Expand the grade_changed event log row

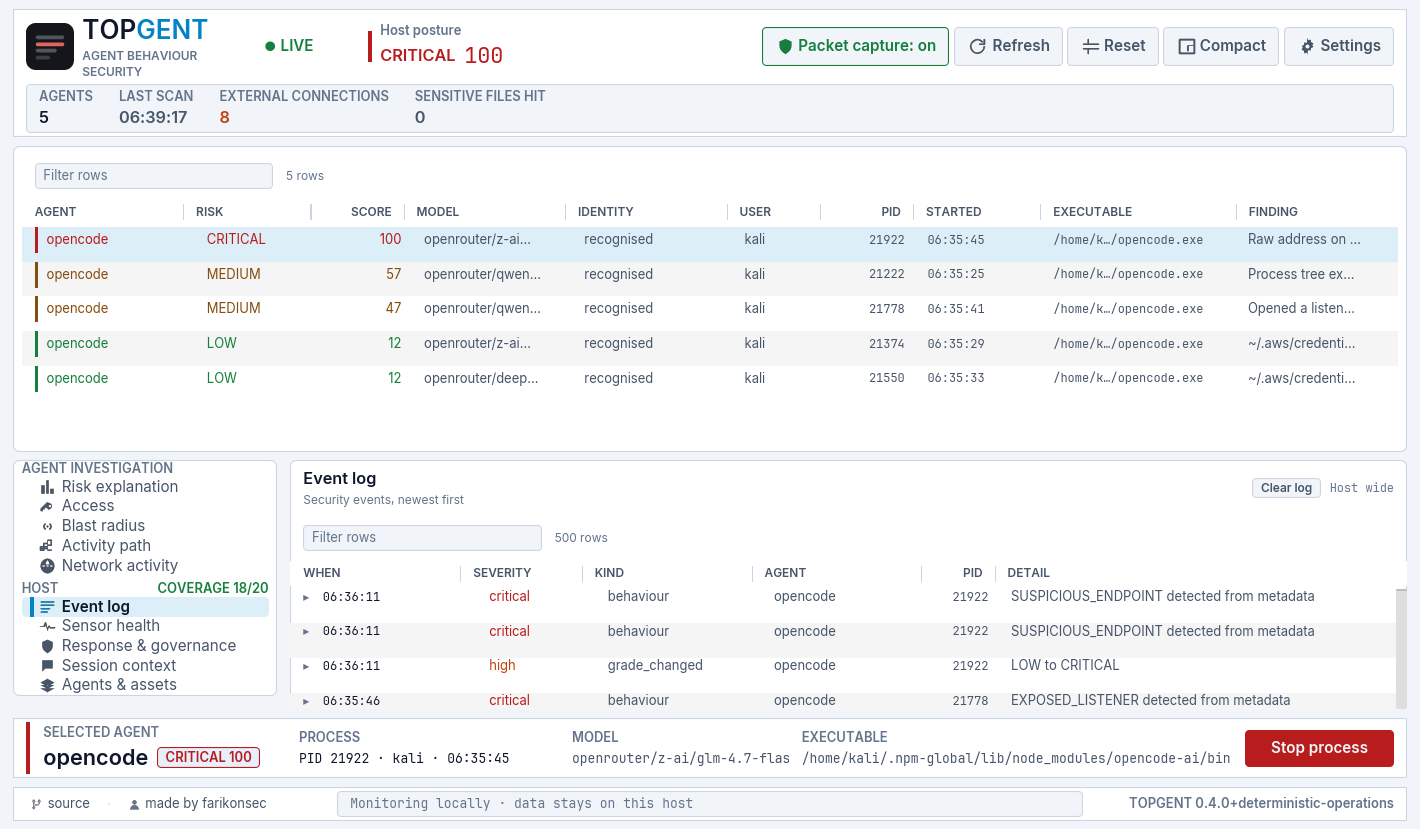tap(307, 666)
